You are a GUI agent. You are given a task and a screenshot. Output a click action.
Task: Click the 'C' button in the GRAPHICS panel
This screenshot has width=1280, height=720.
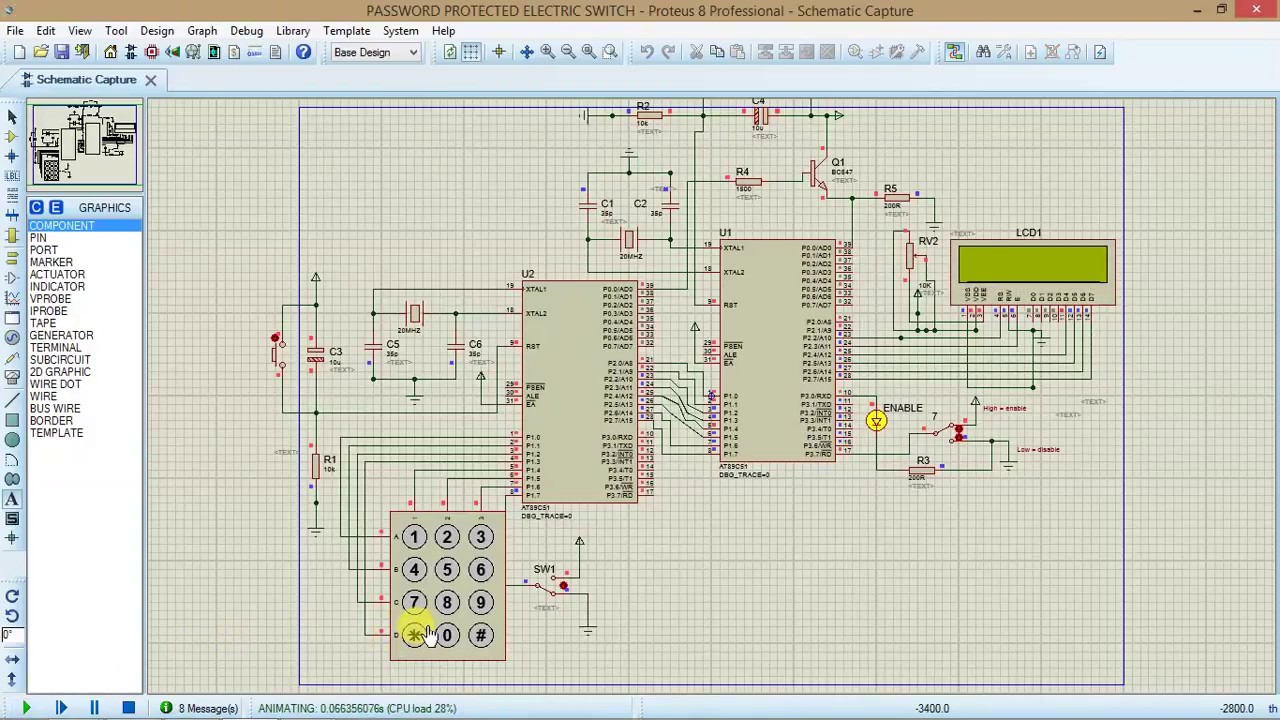[36, 207]
